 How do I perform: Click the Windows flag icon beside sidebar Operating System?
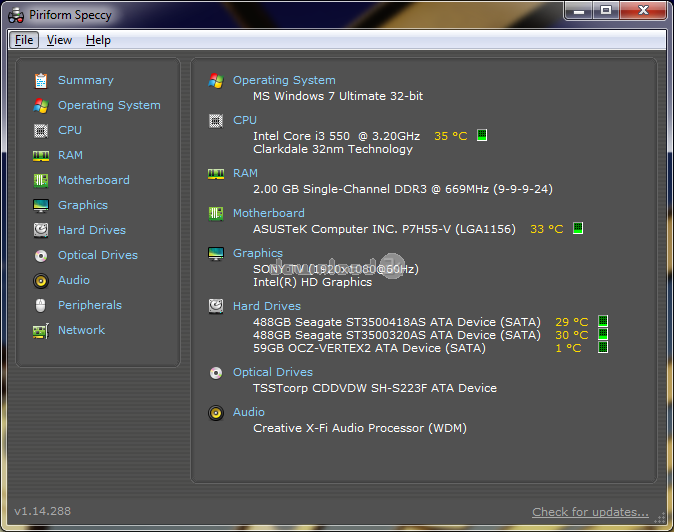[41, 106]
